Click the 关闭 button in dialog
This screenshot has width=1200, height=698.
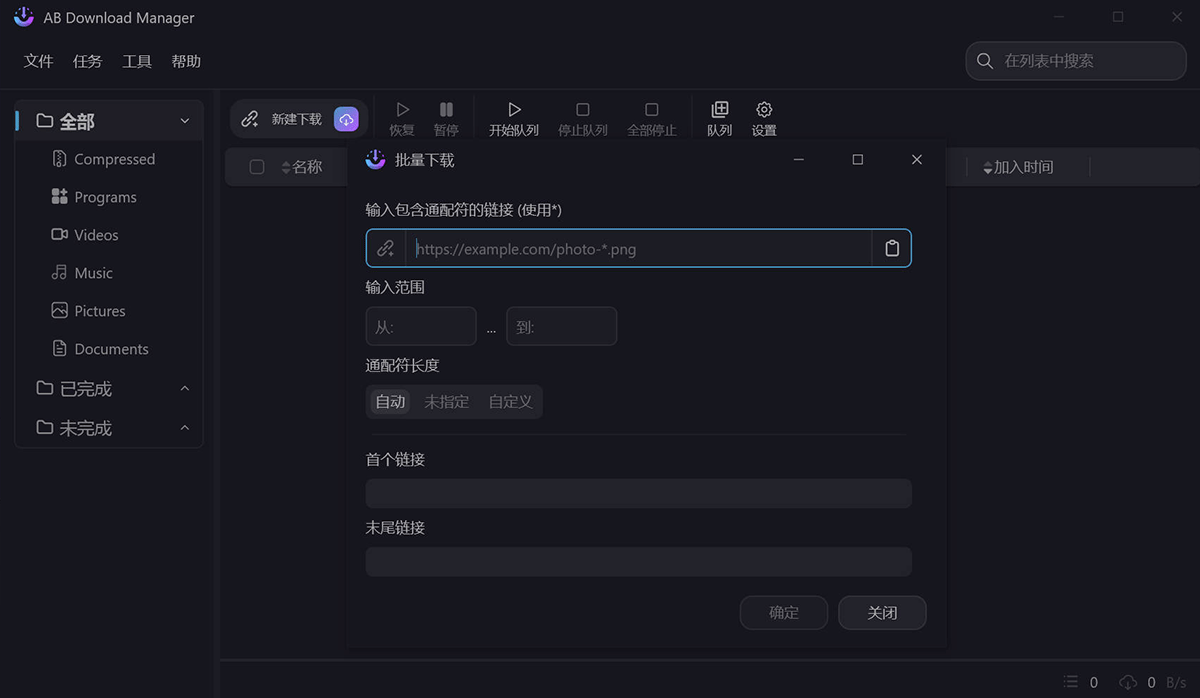(x=882, y=613)
